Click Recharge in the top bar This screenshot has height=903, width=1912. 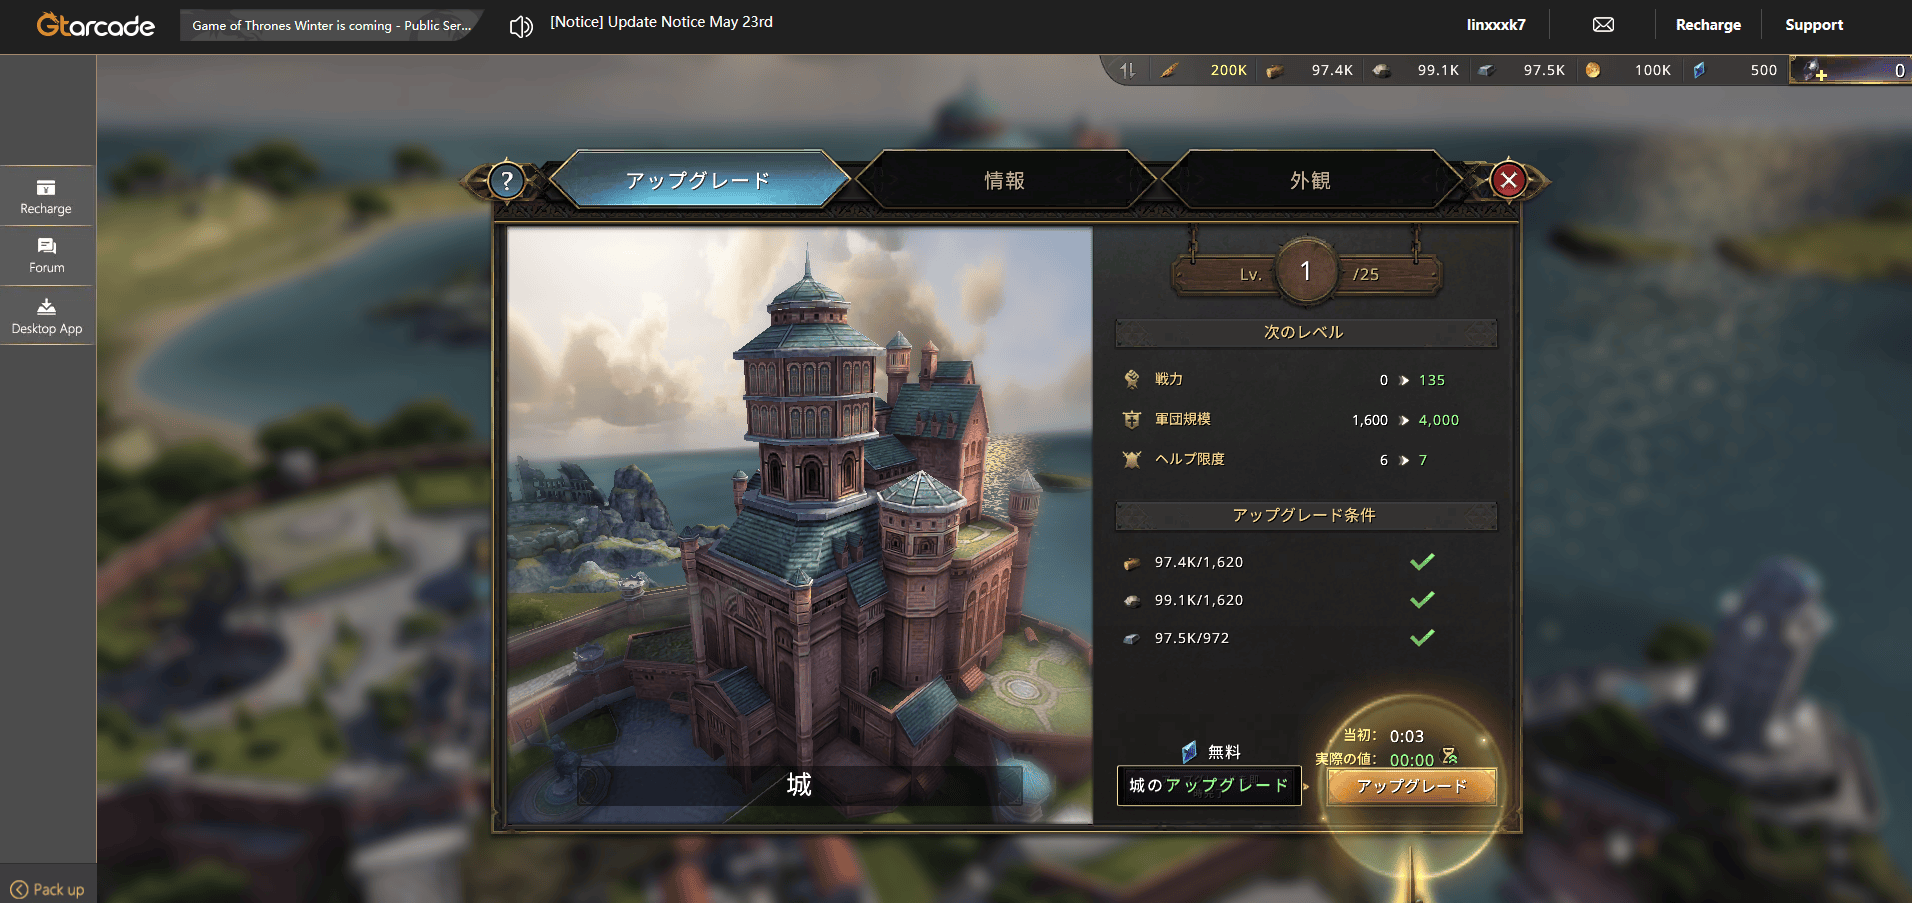point(1708,25)
